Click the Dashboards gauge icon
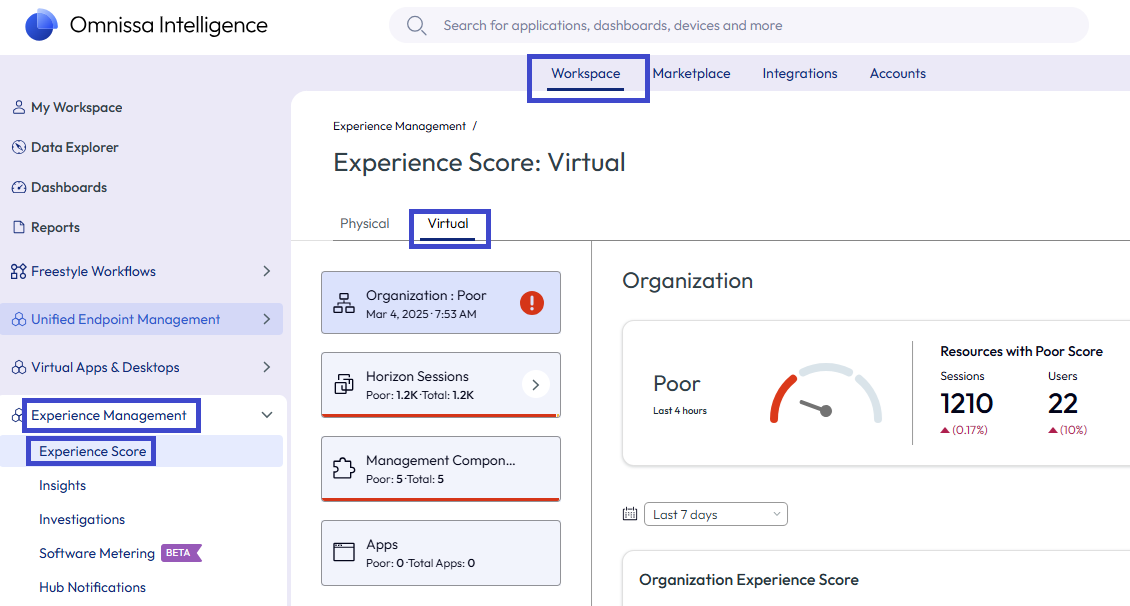 (x=19, y=187)
